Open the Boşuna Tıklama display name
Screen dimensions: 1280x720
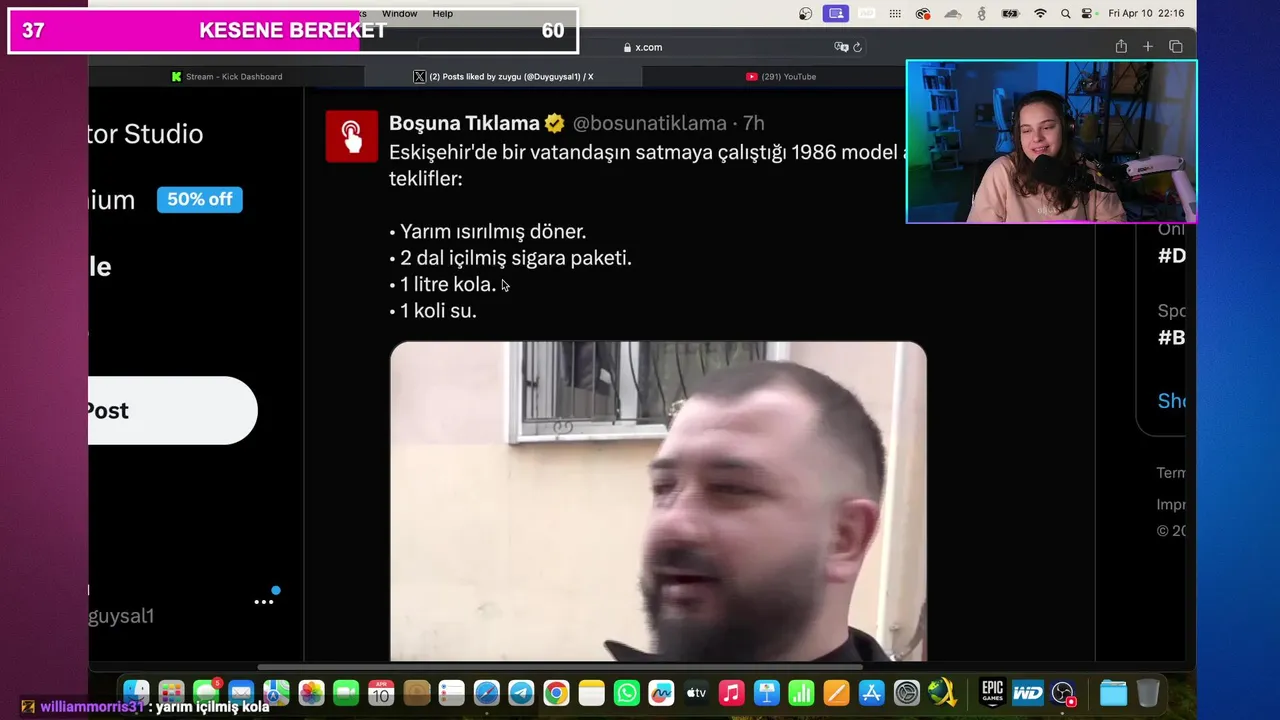click(x=464, y=123)
